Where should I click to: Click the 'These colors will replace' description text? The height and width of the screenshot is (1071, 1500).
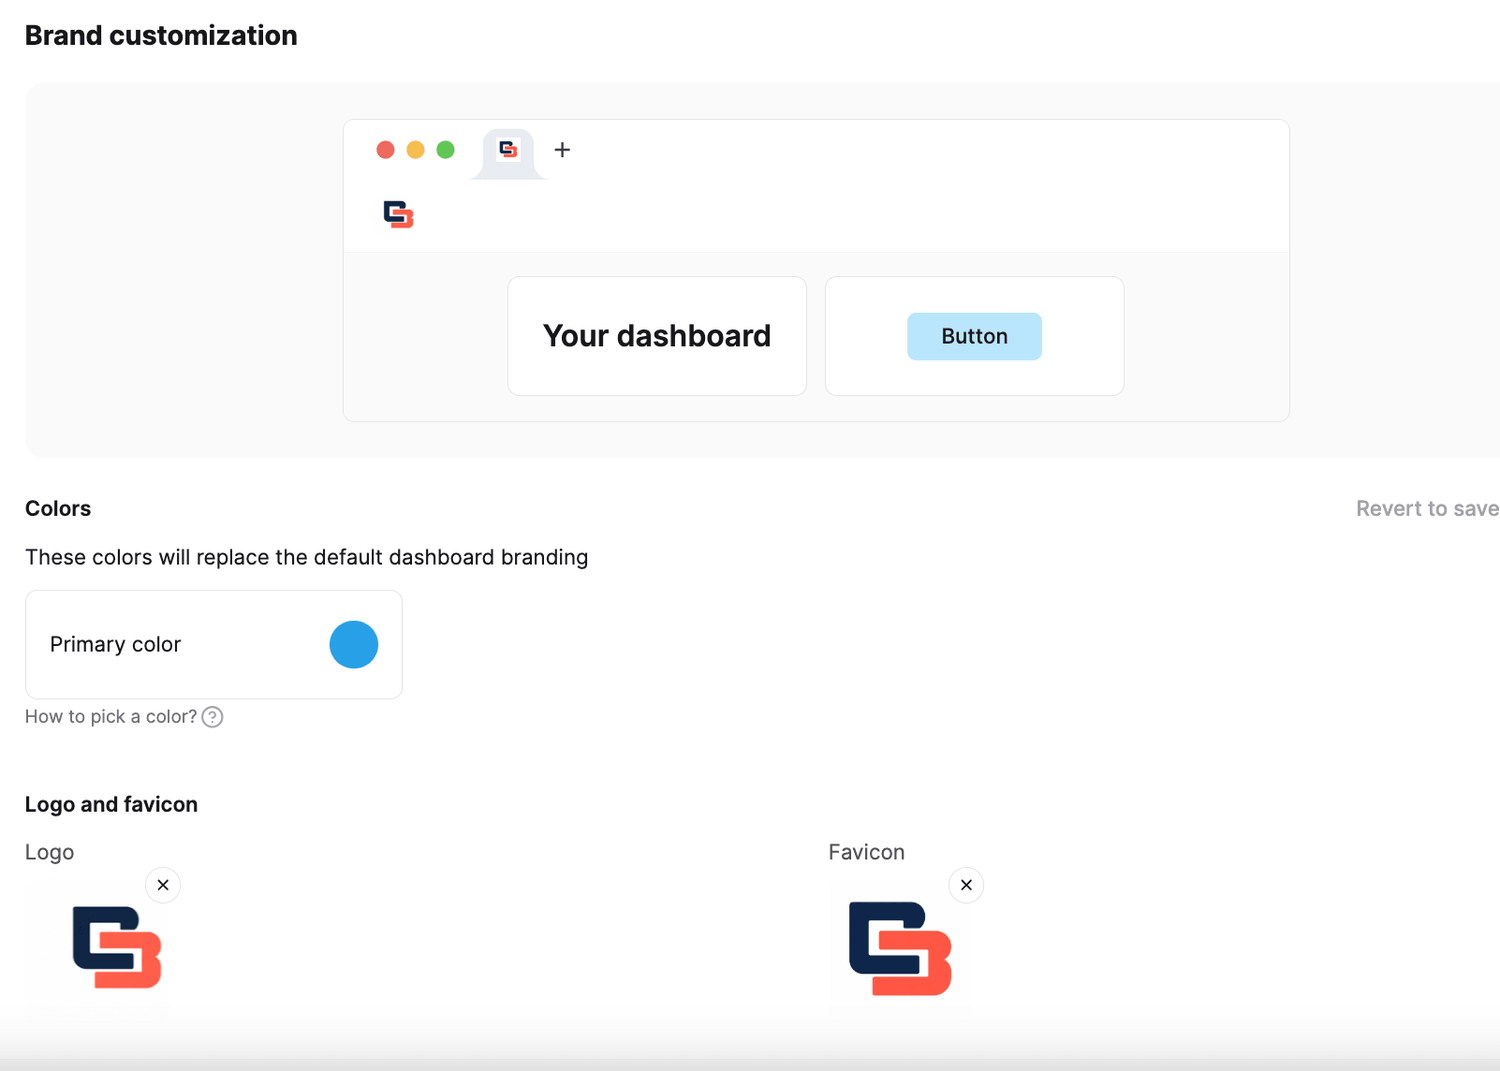(306, 558)
